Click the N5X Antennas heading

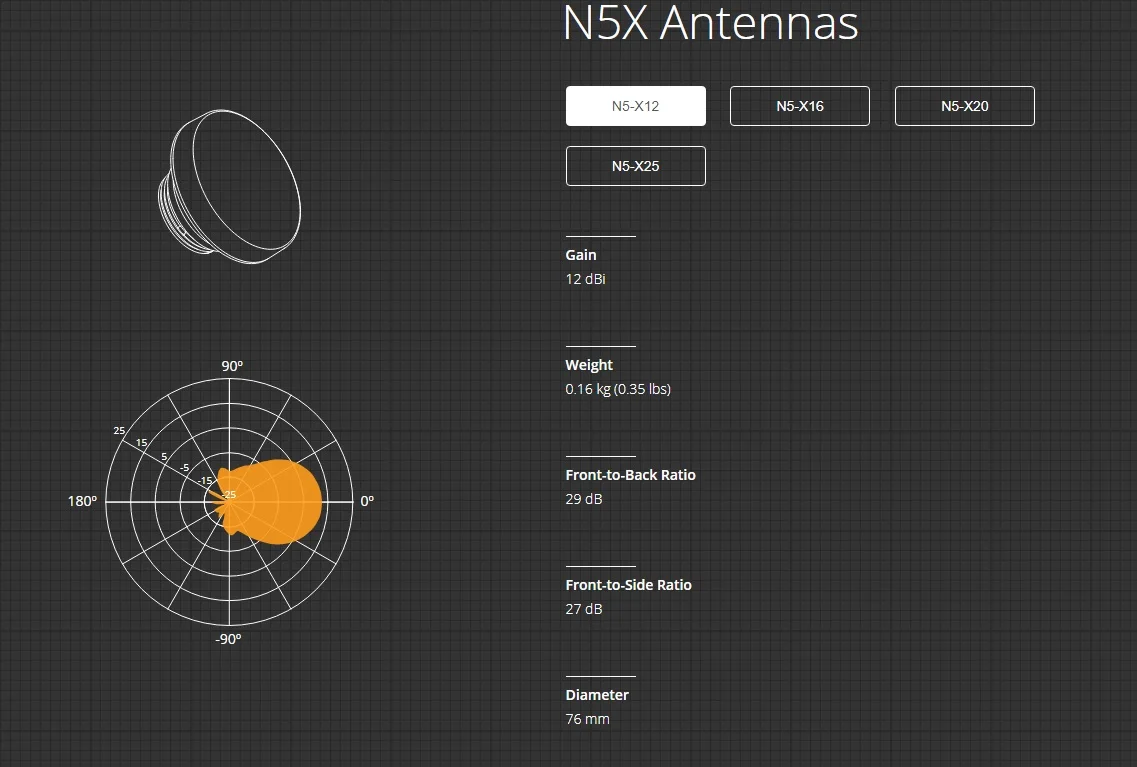pos(710,22)
